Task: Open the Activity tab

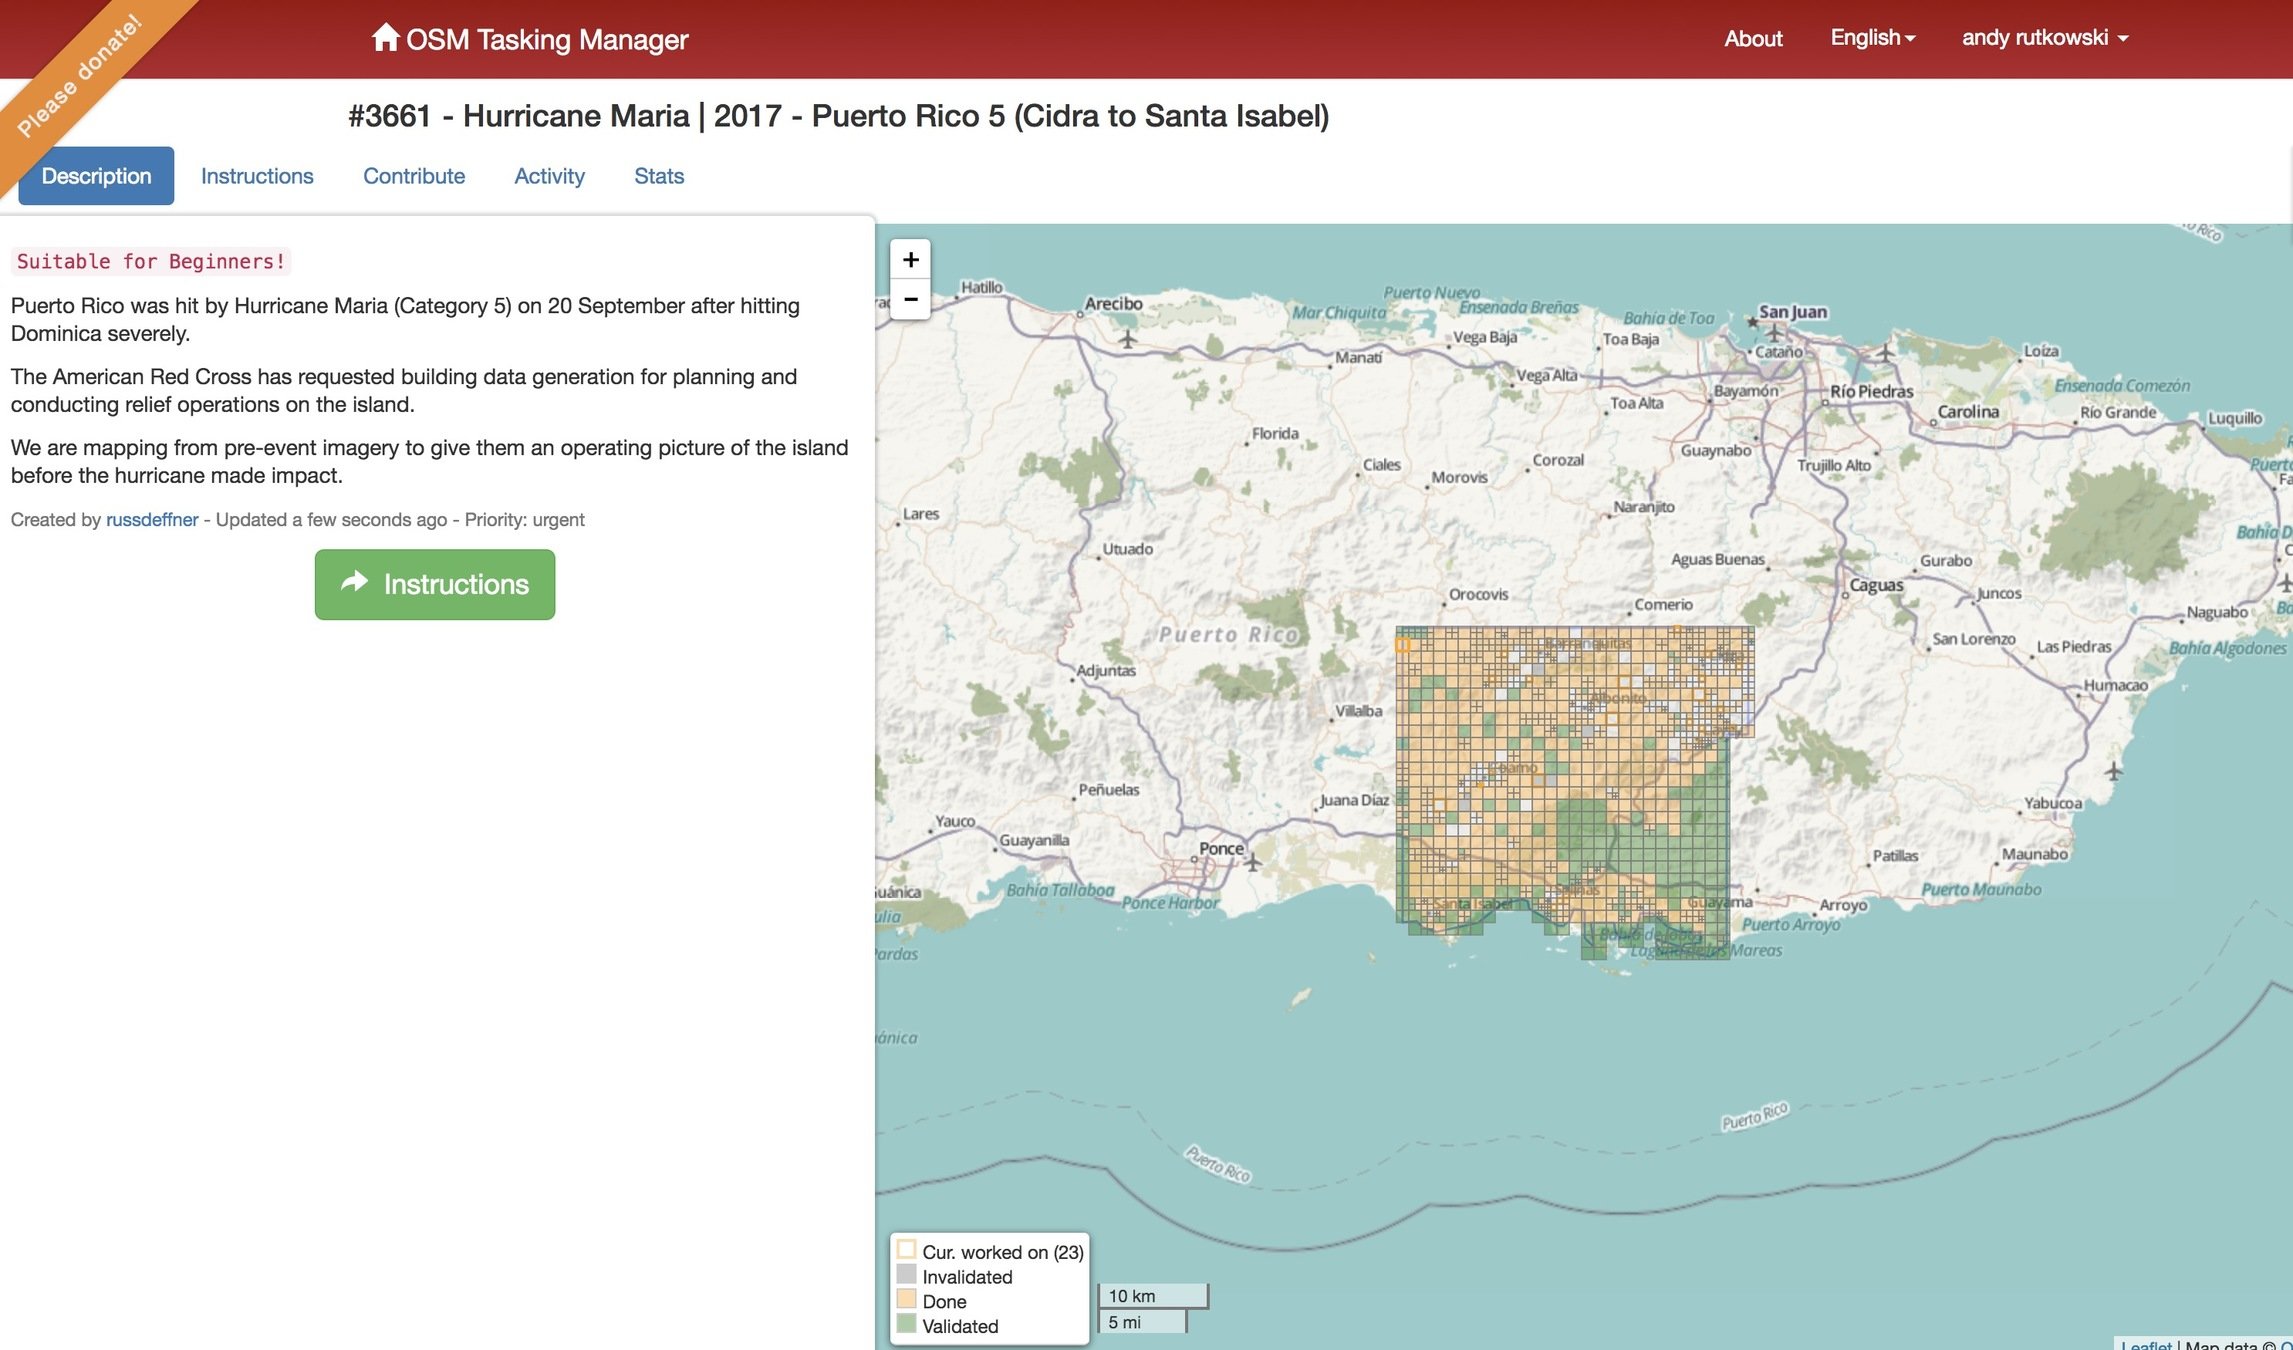Action: tap(549, 176)
